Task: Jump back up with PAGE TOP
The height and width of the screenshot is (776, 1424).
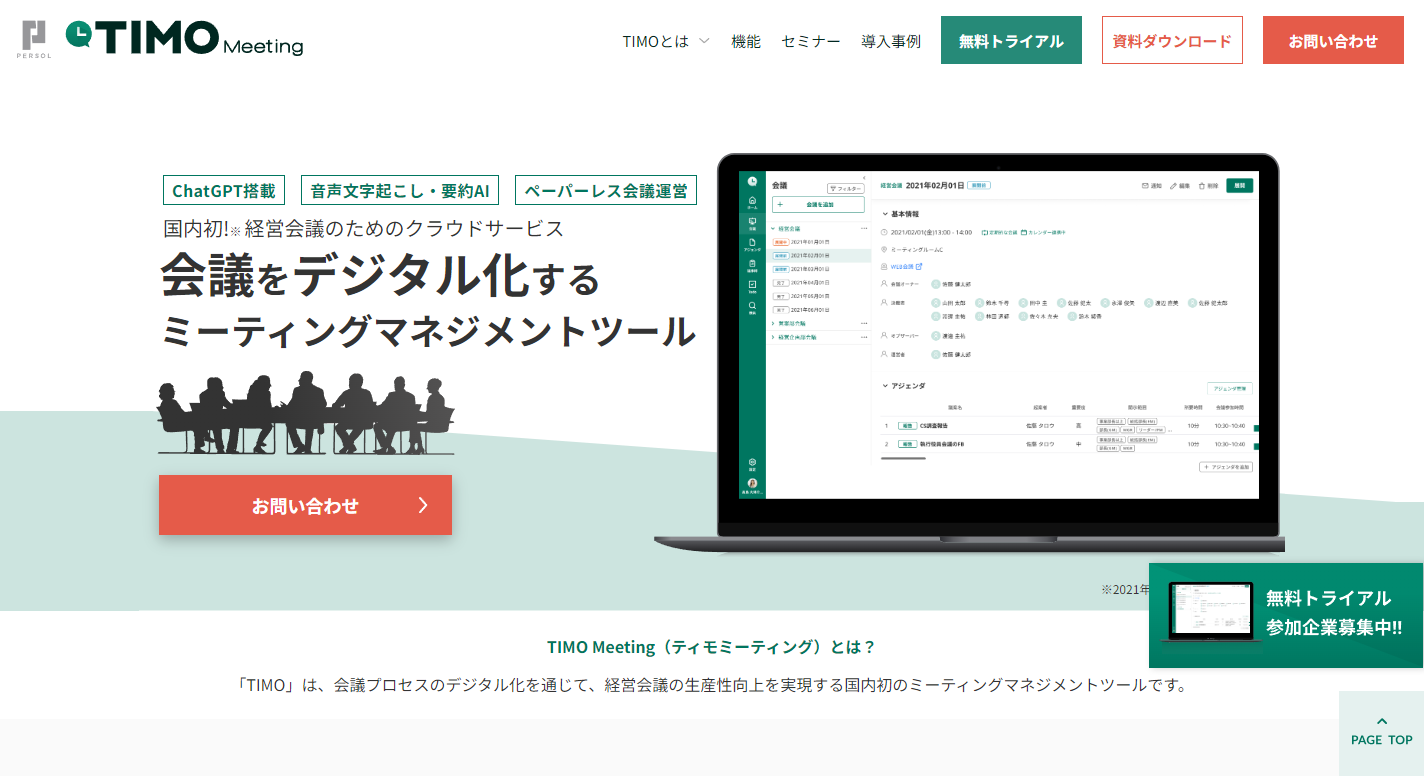Action: tap(1381, 732)
